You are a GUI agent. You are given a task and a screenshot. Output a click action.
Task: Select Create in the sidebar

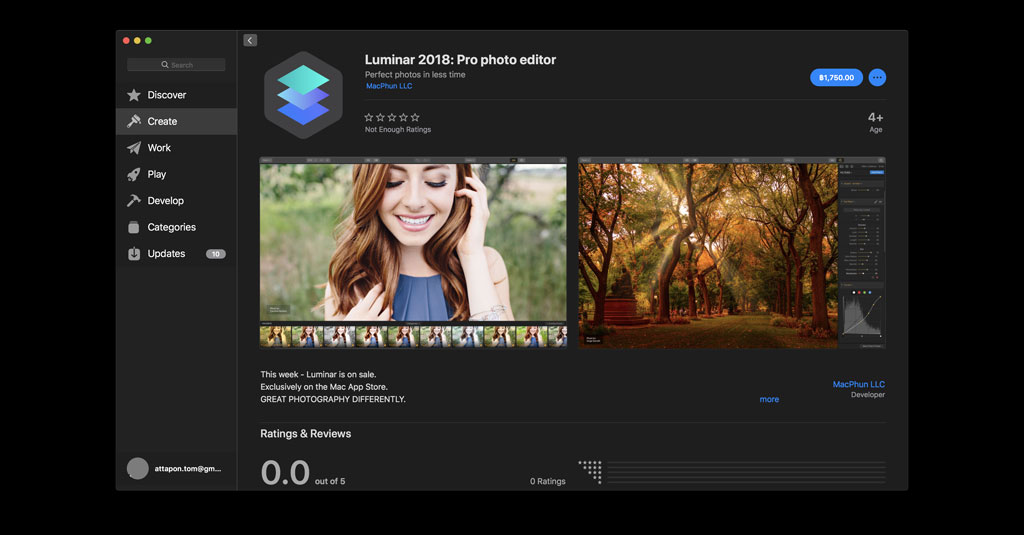[x=176, y=122]
